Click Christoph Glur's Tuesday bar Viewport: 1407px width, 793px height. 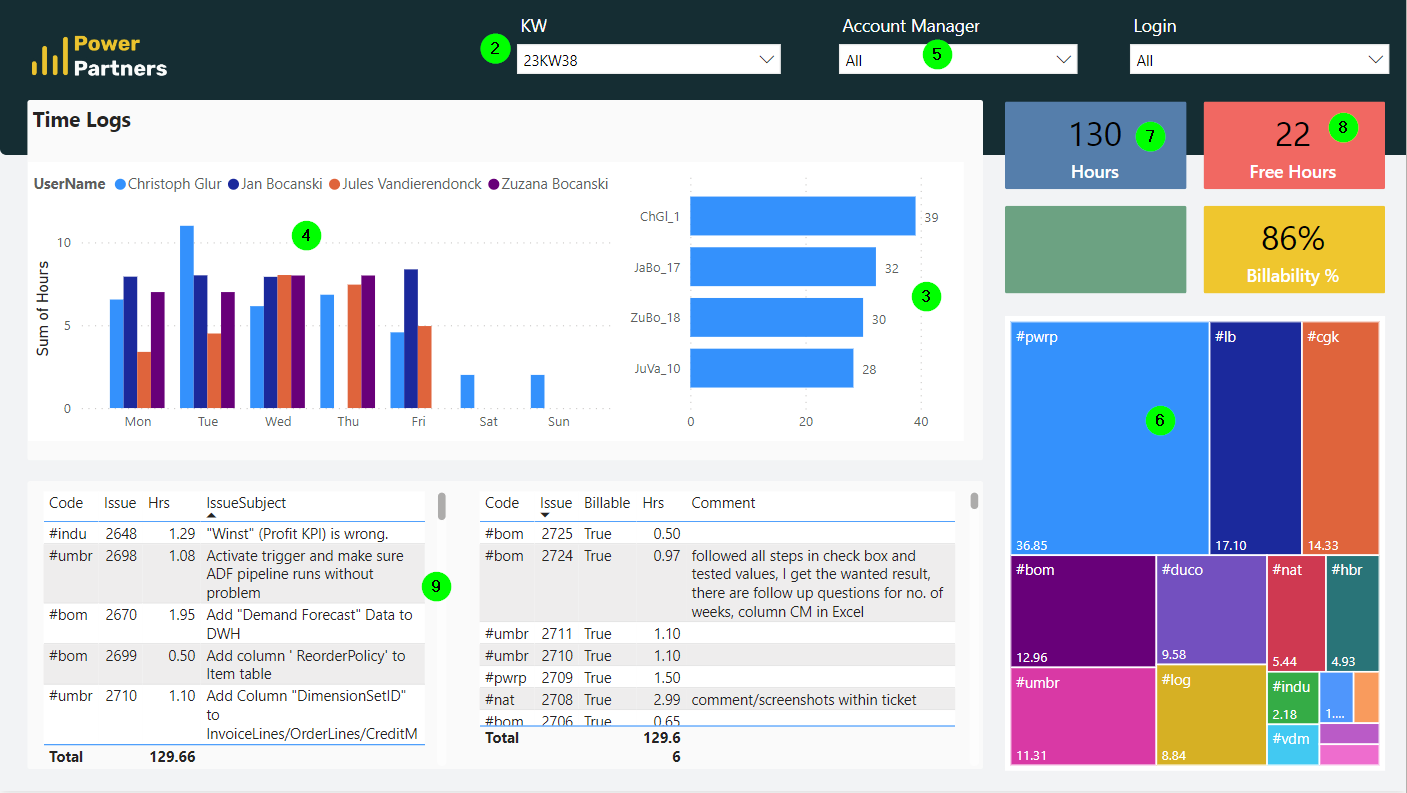(187, 317)
